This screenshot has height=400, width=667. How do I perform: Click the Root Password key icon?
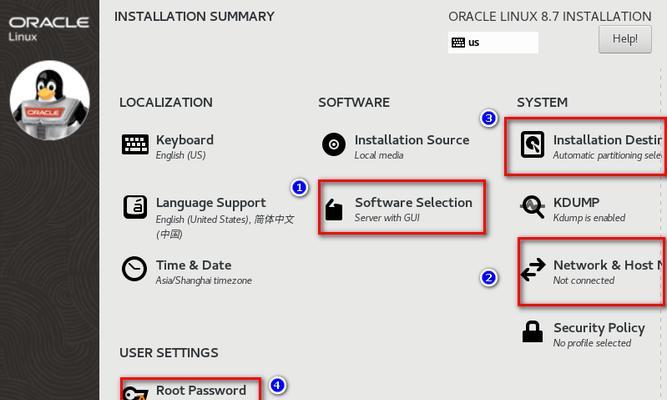pos(135,393)
